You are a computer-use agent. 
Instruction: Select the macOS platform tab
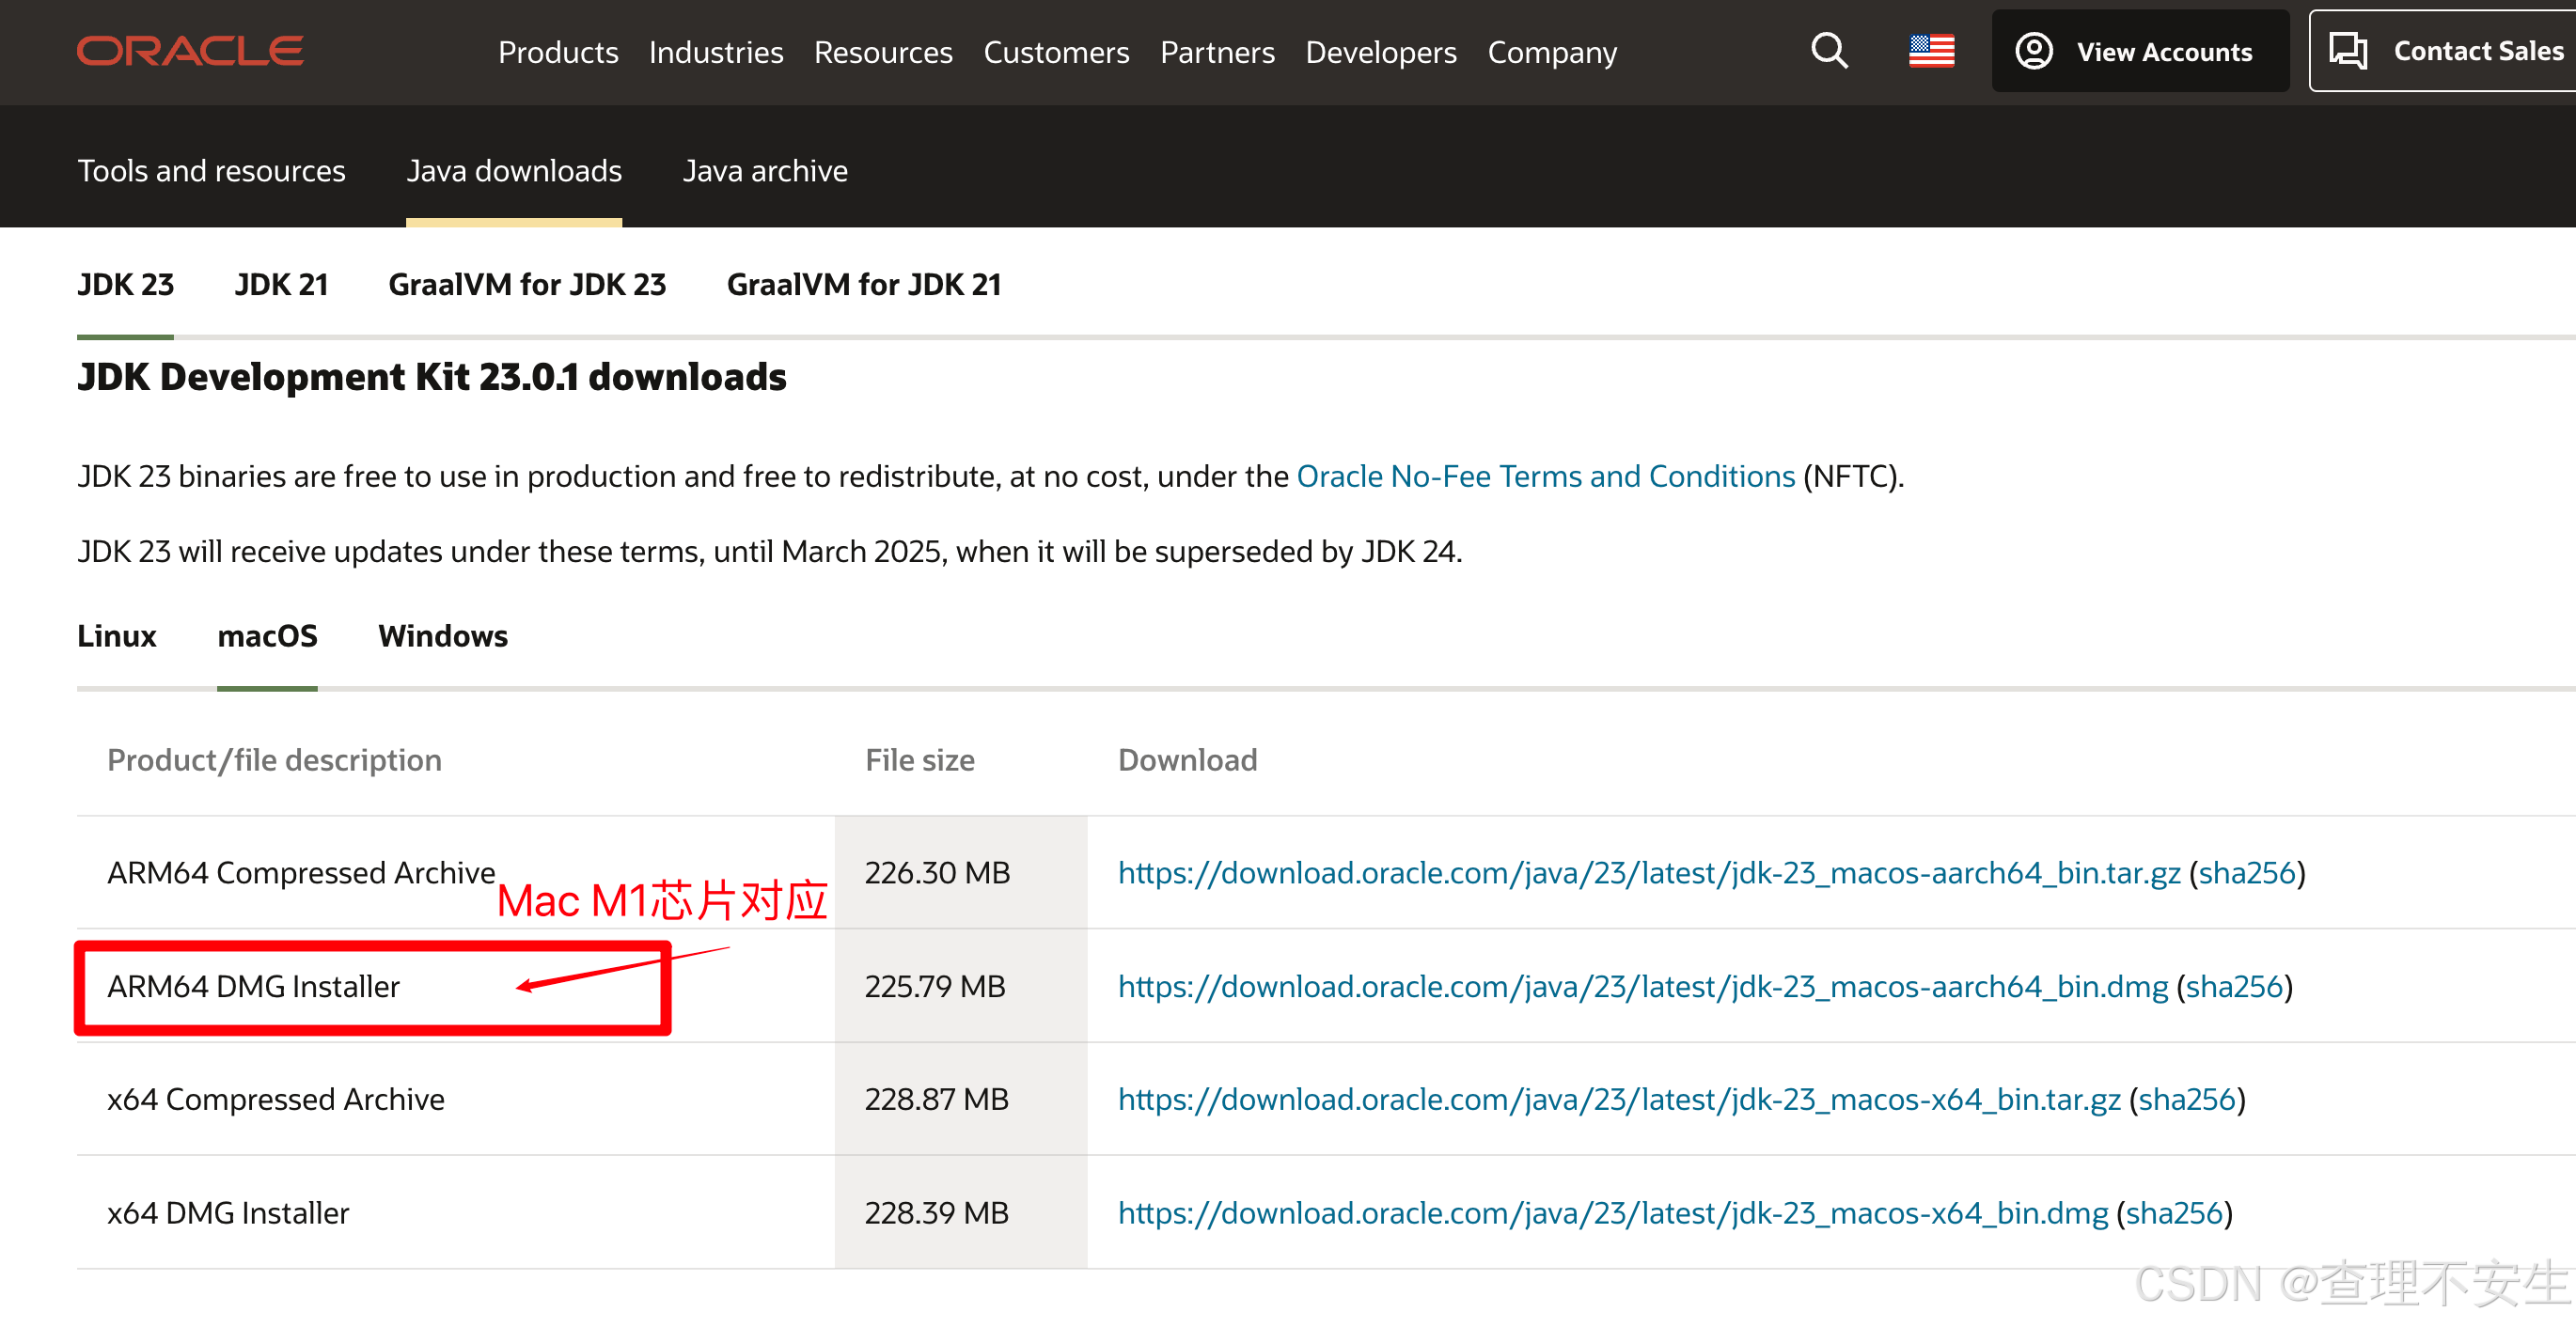point(267,636)
